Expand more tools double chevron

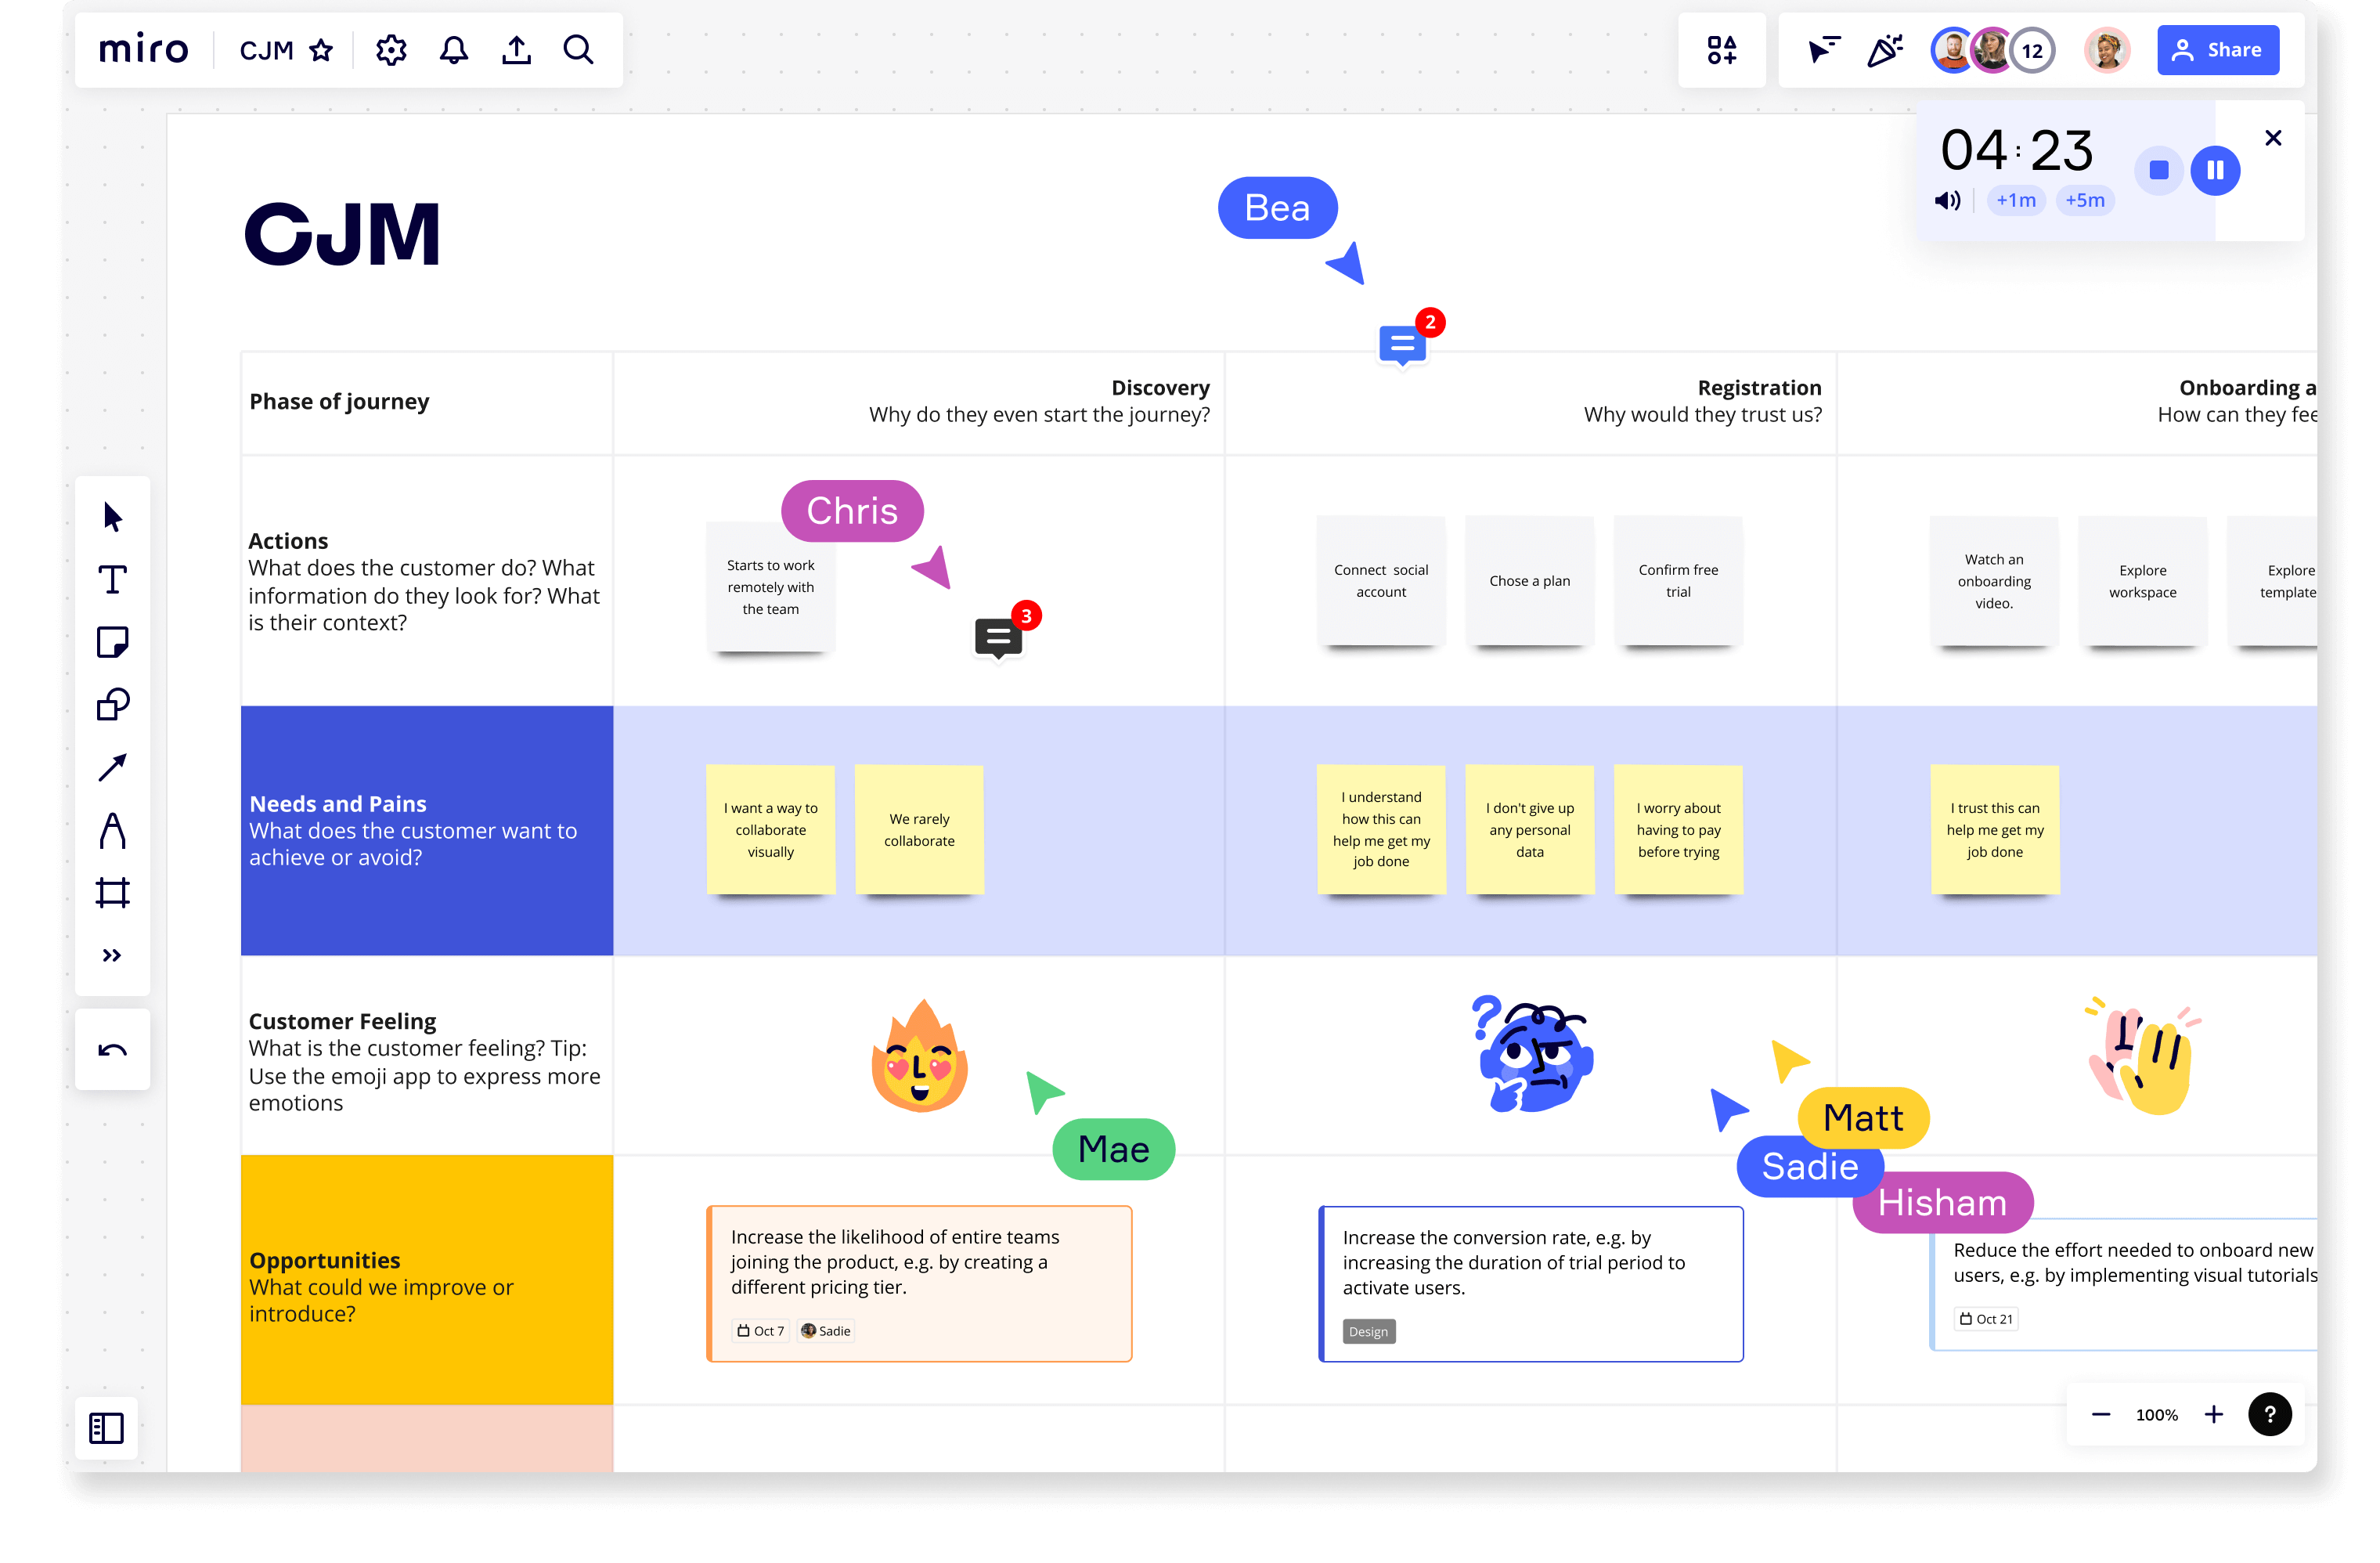coord(112,955)
